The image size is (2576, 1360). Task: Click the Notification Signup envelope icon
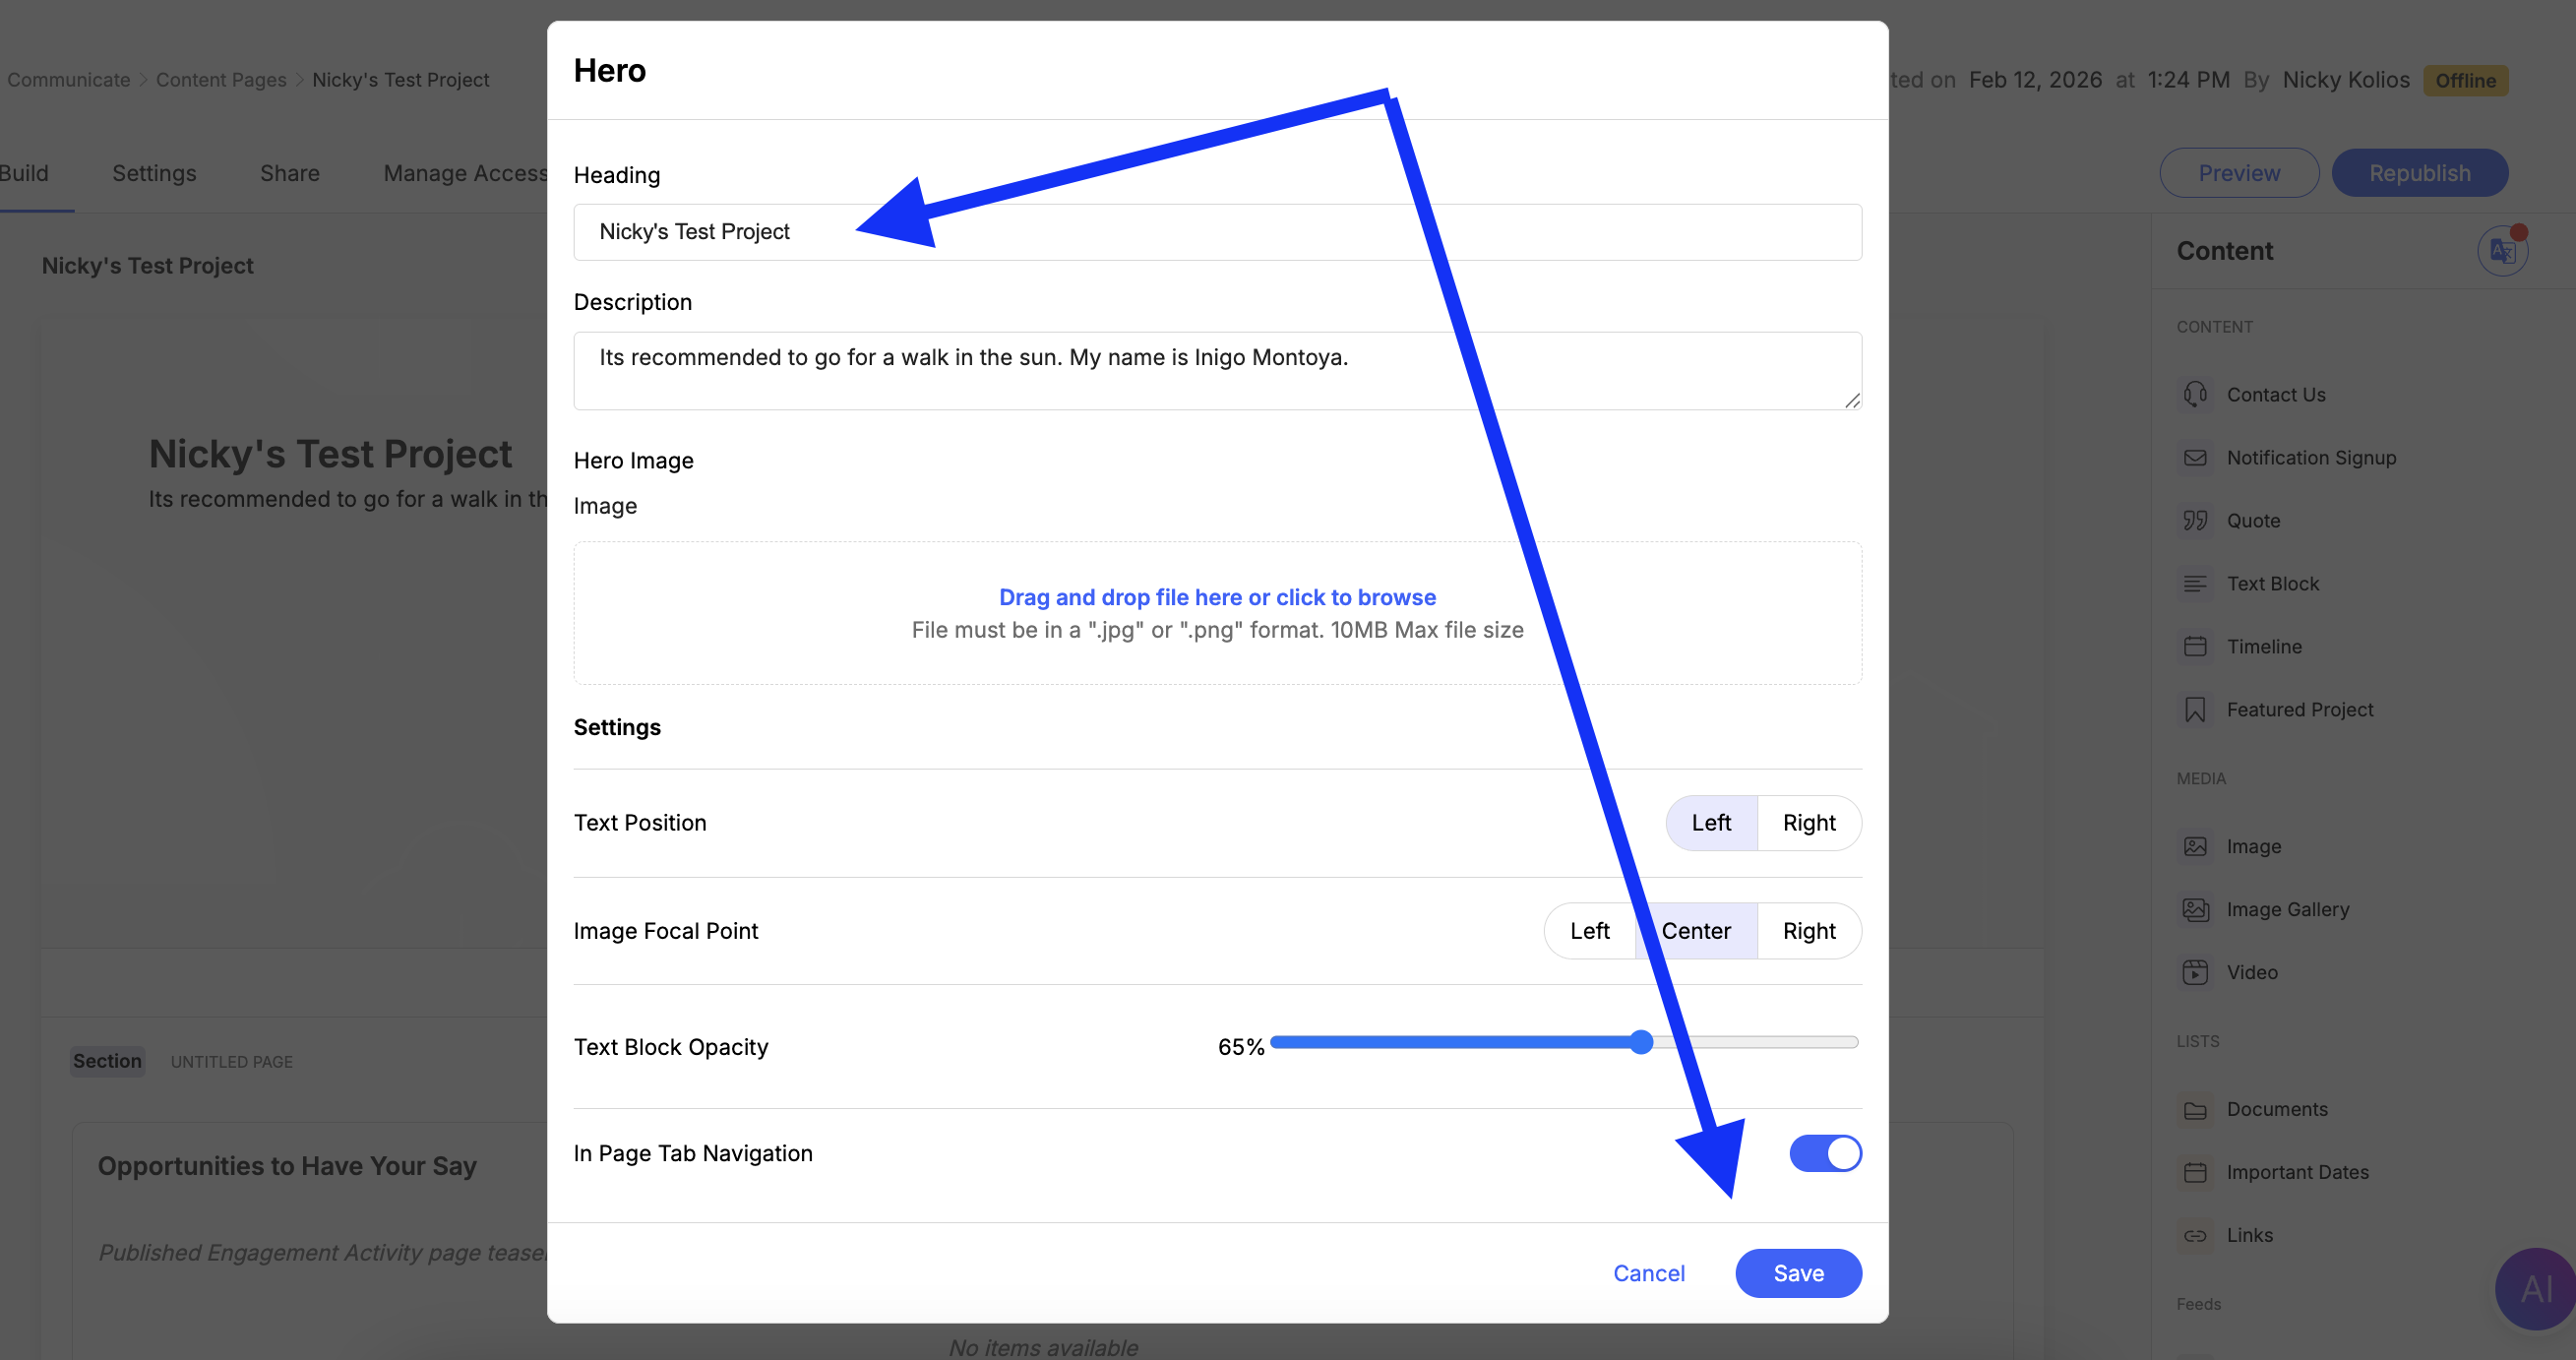[2195, 458]
